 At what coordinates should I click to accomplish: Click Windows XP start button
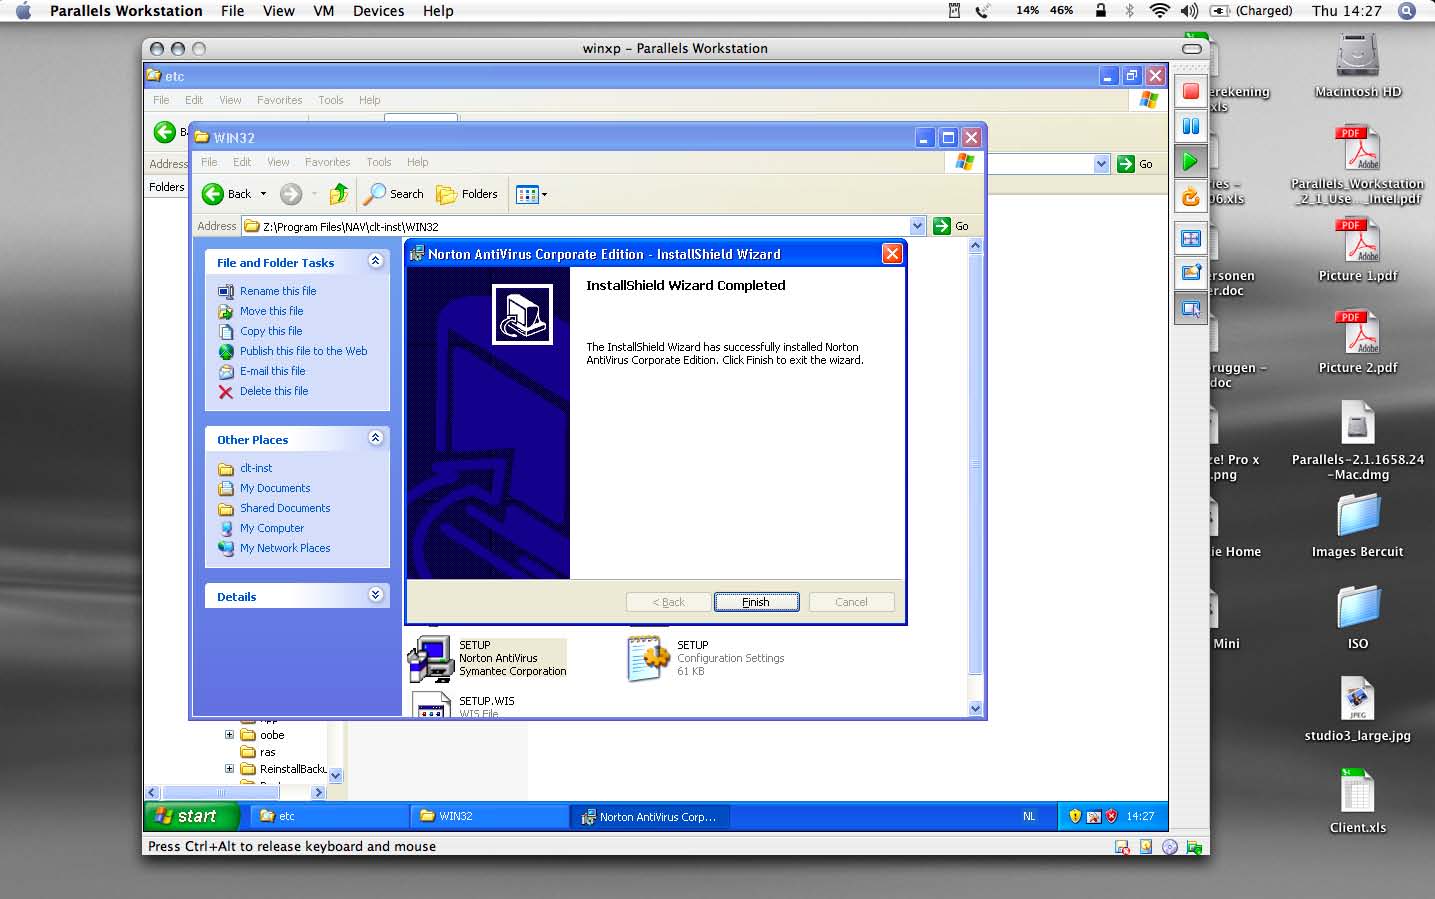click(x=191, y=816)
